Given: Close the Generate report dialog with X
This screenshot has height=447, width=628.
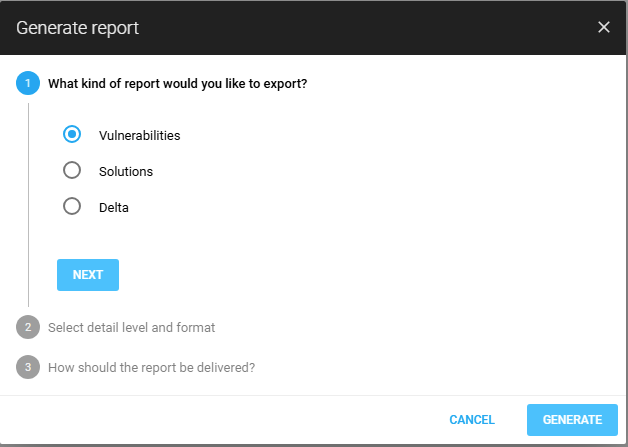Looking at the screenshot, I should pos(603,27).
